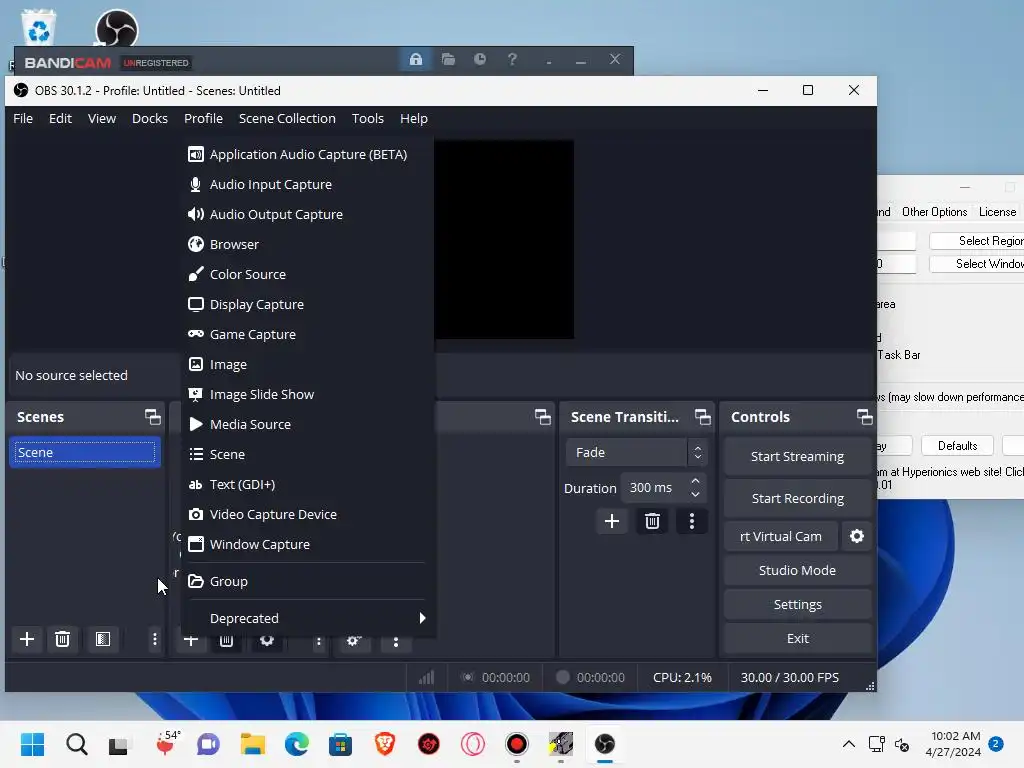Add a Color Source
1024x768 pixels.
[307, 274]
